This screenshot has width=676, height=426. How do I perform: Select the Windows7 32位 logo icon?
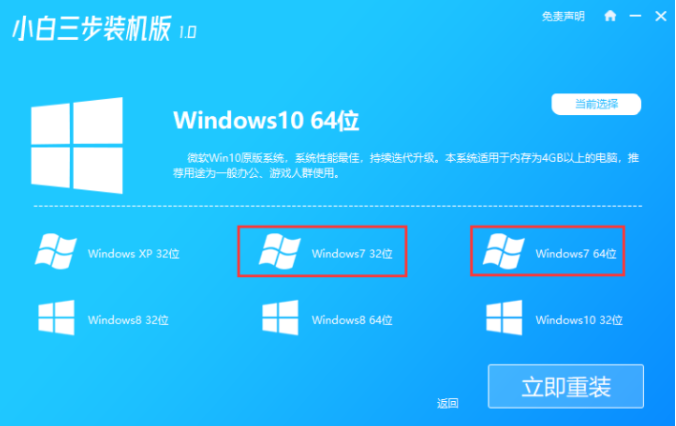coord(279,251)
